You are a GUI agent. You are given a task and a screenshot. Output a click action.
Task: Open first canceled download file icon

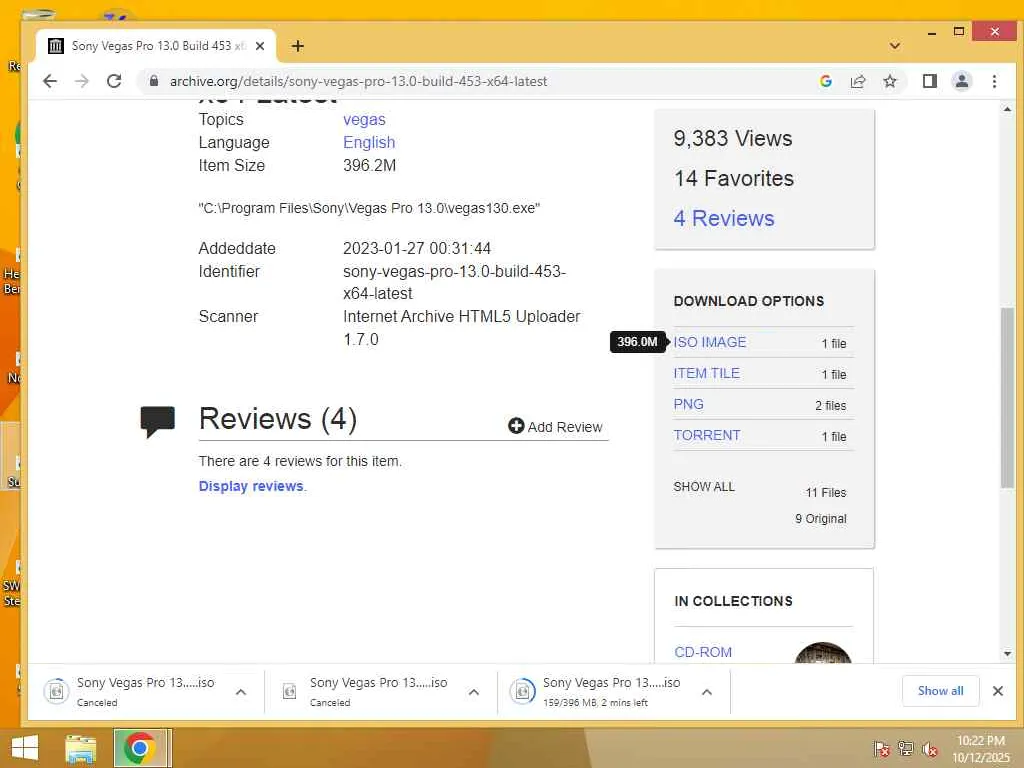tap(56, 691)
